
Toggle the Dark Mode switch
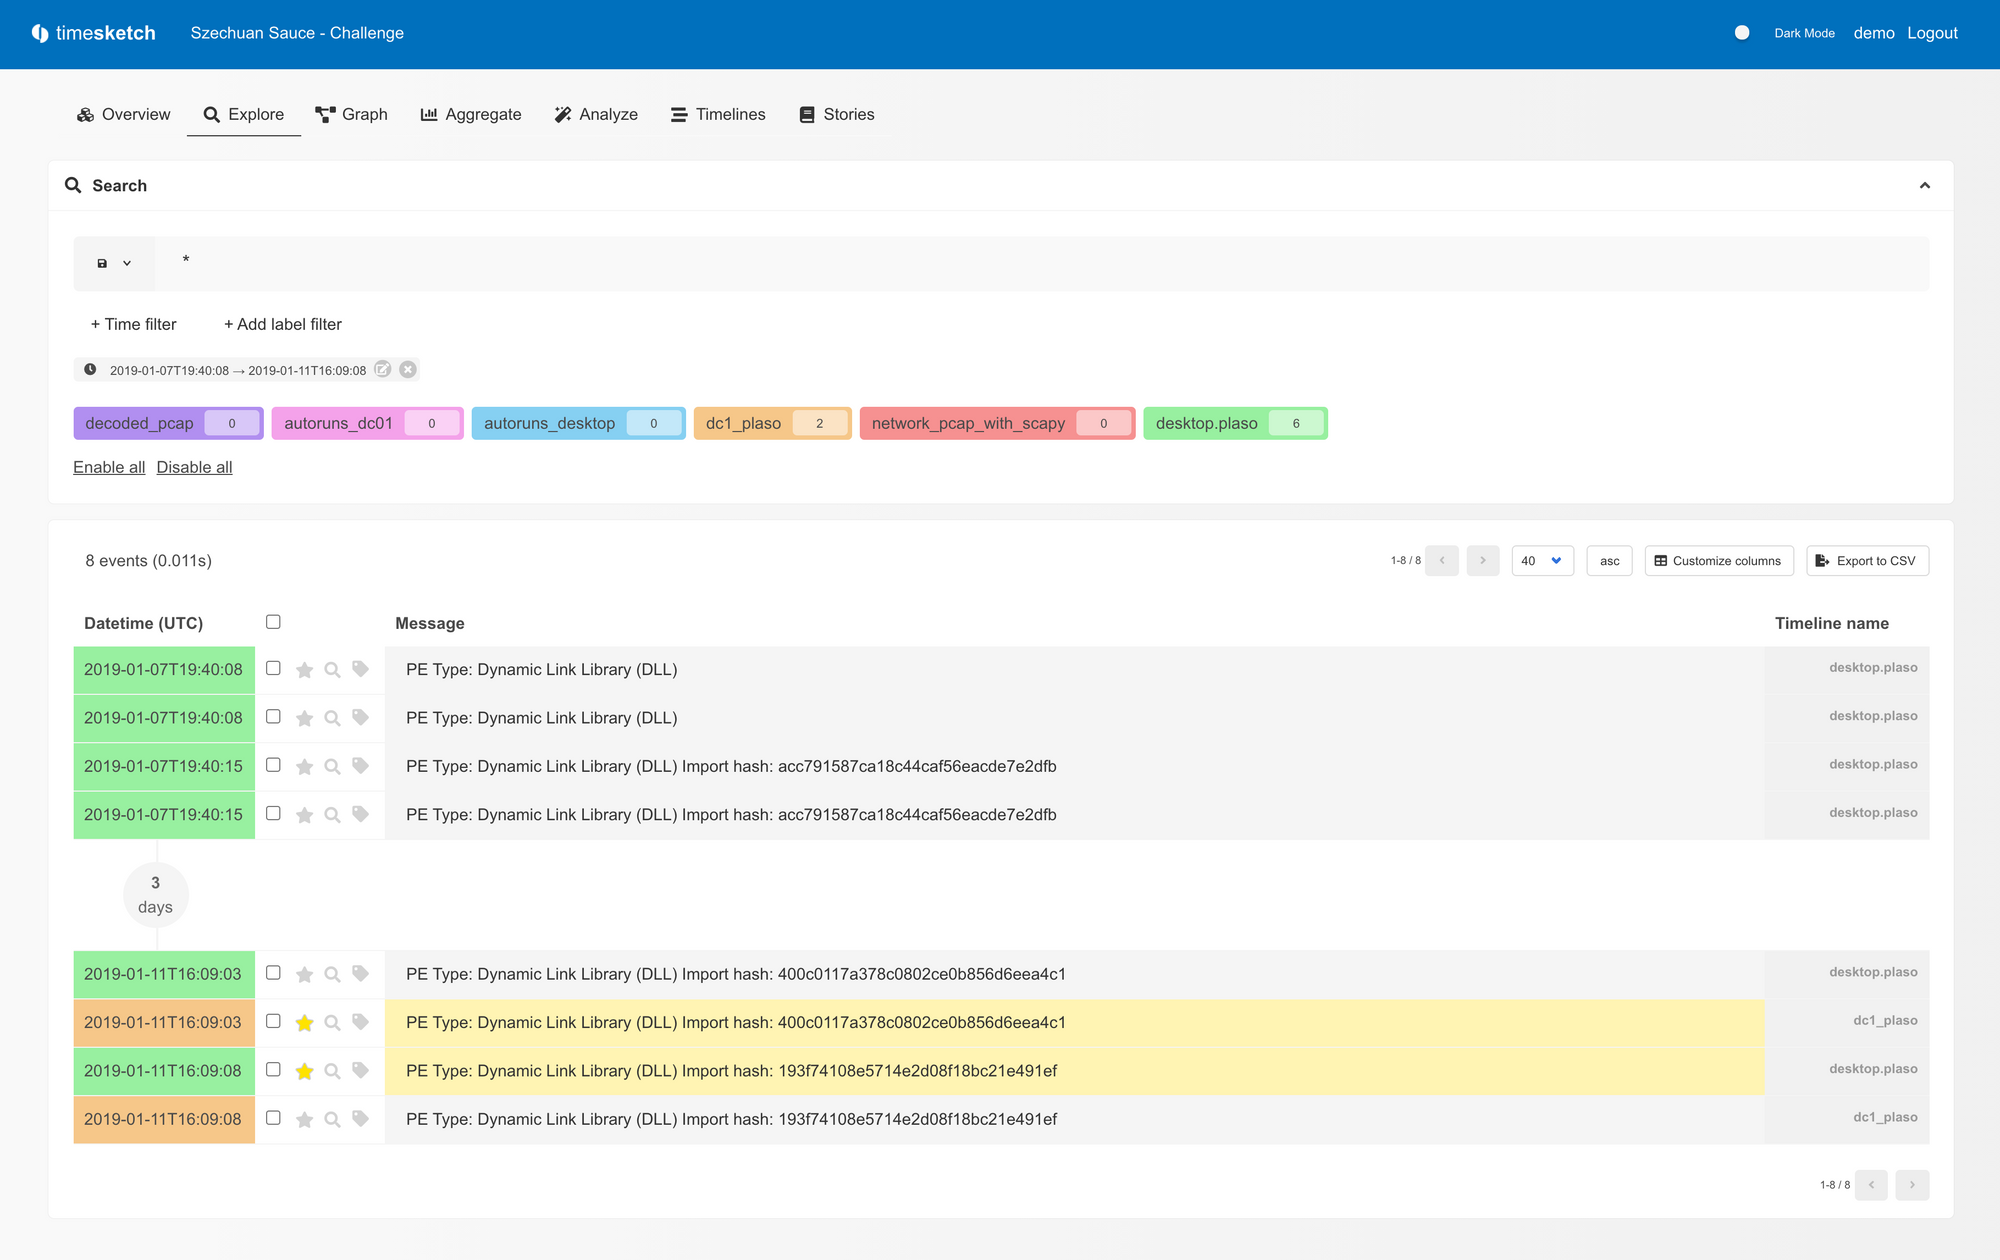[x=1742, y=33]
